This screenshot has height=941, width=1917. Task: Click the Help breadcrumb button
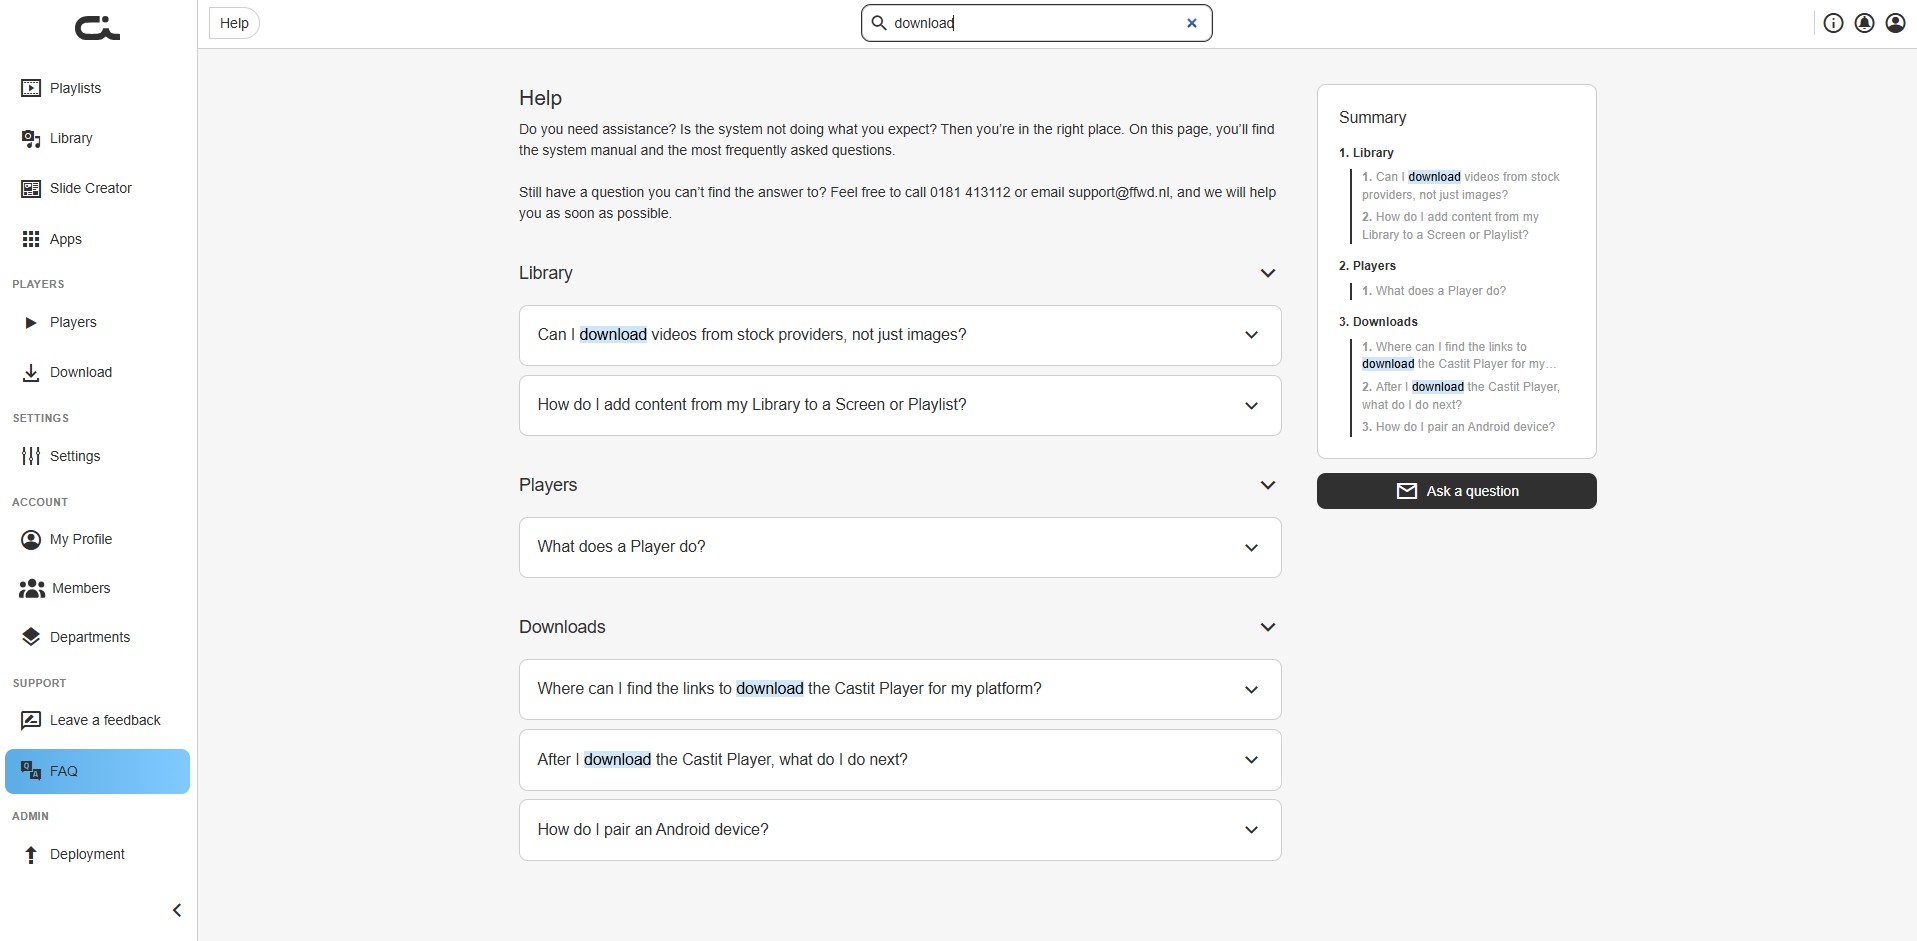click(x=234, y=23)
